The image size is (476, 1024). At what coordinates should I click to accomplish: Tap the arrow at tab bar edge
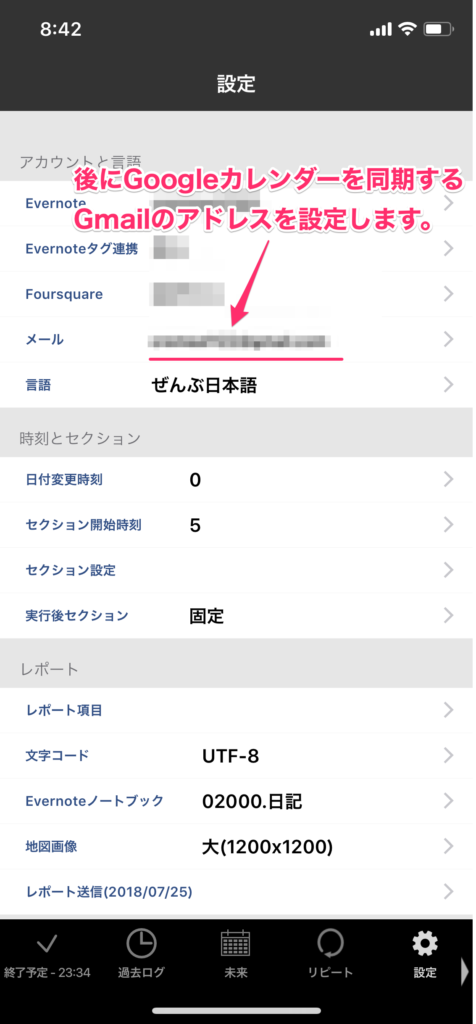pyautogui.click(x=465, y=970)
